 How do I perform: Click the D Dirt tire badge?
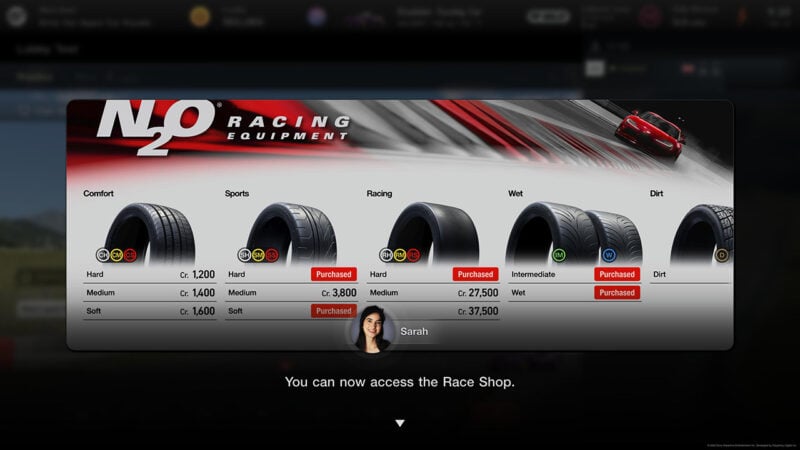click(721, 255)
